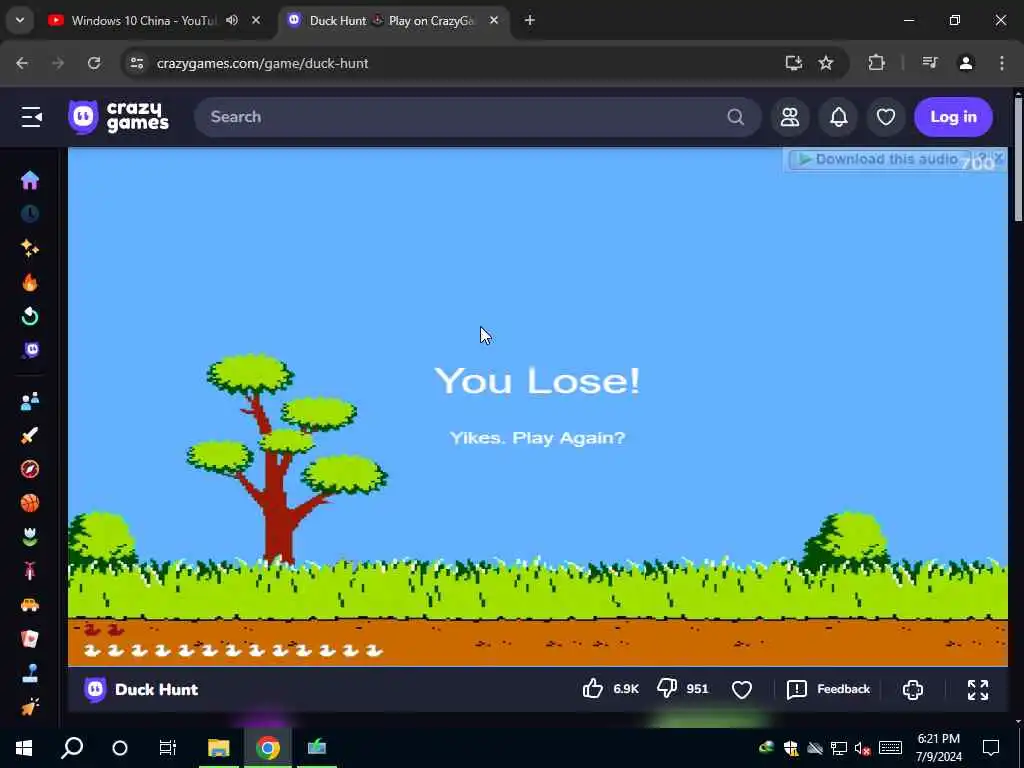Reload the current page
1024x768 pixels.
point(94,63)
